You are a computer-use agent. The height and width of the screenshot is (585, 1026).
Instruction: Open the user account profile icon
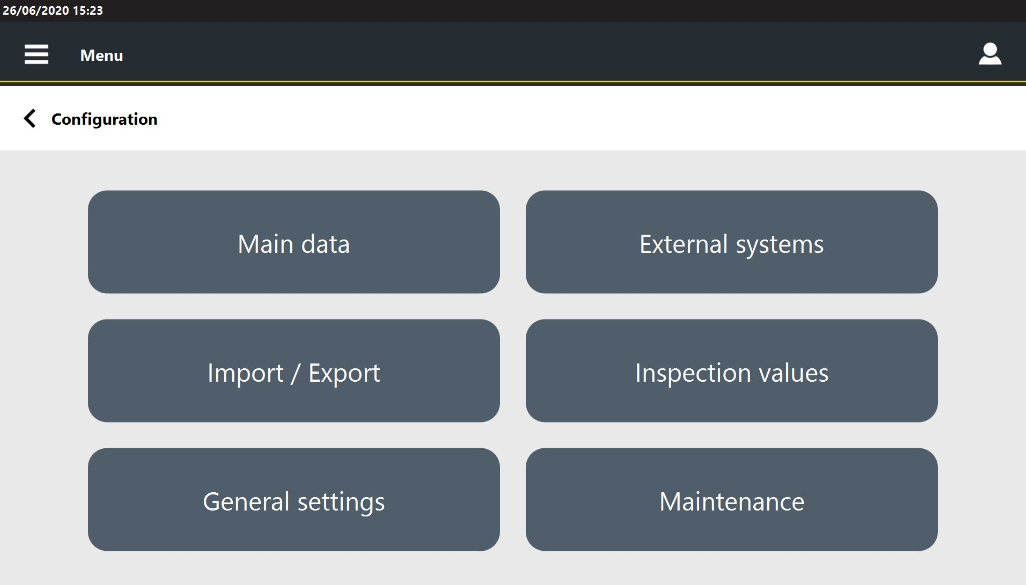(989, 55)
